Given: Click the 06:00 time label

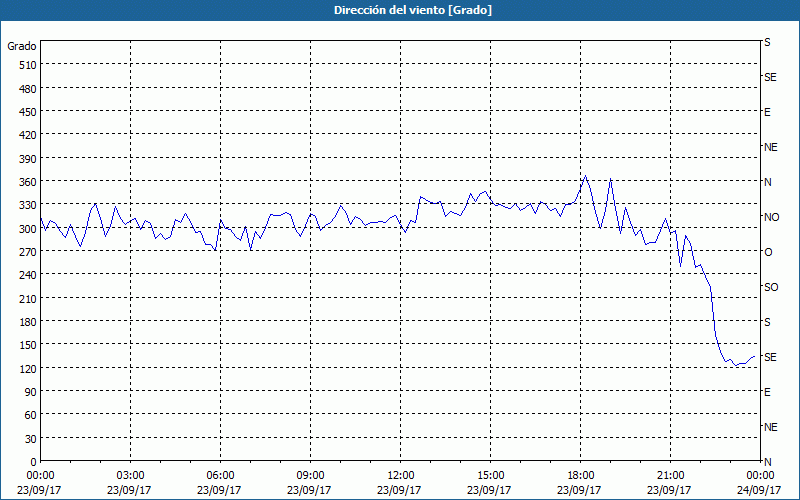Looking at the screenshot, I should click(220, 476).
